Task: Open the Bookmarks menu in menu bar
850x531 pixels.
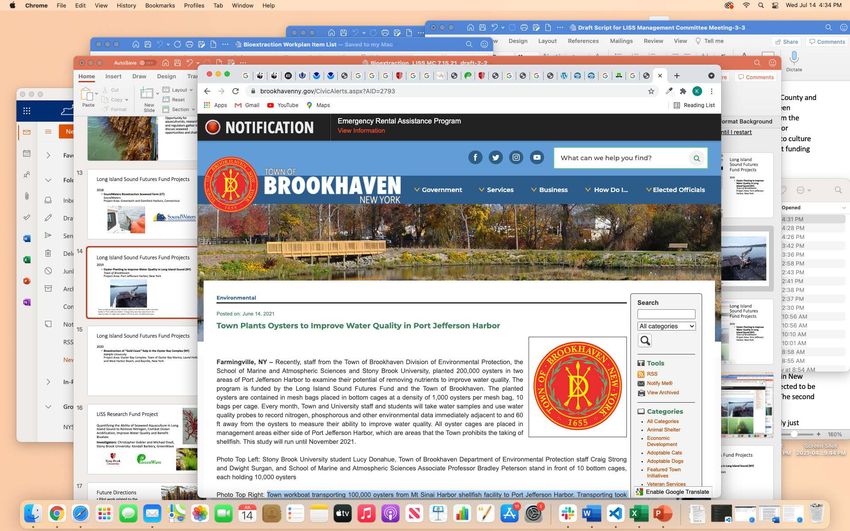Action: click(x=160, y=5)
